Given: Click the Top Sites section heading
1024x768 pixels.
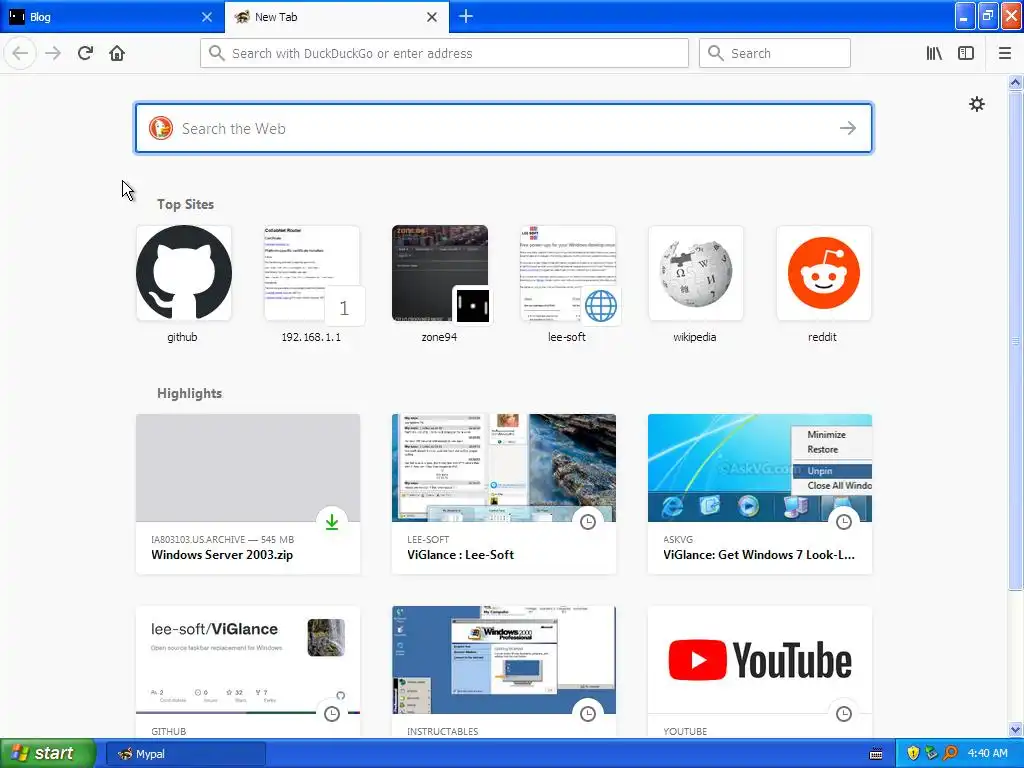Looking at the screenshot, I should (x=185, y=204).
